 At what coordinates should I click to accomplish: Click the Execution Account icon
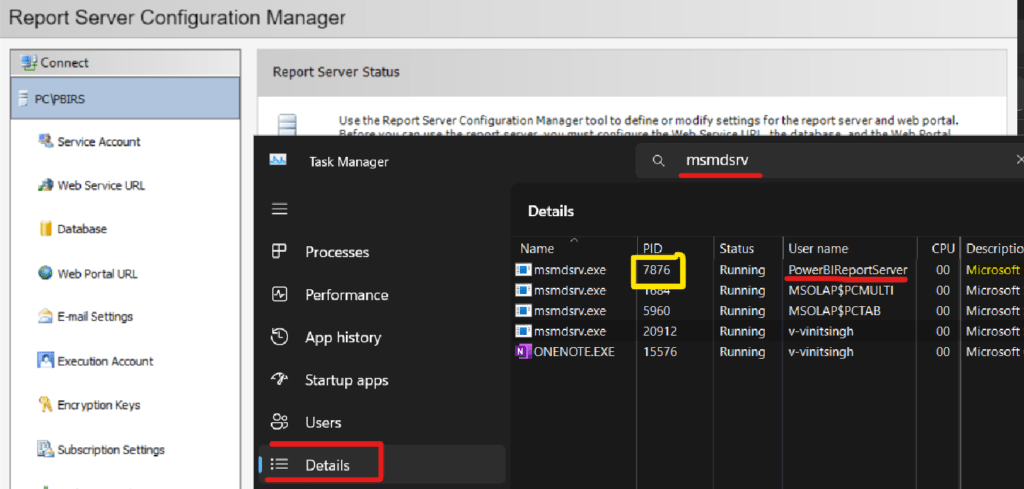click(46, 360)
